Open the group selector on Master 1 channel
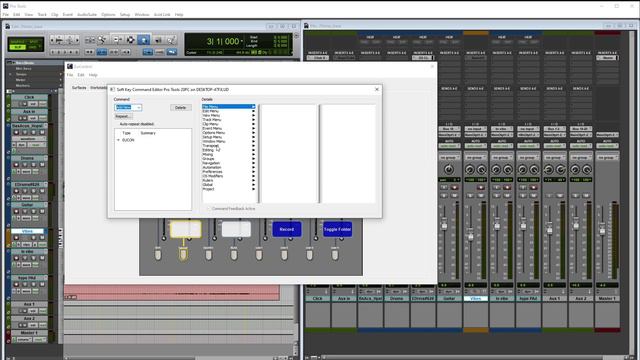 [x=607, y=157]
